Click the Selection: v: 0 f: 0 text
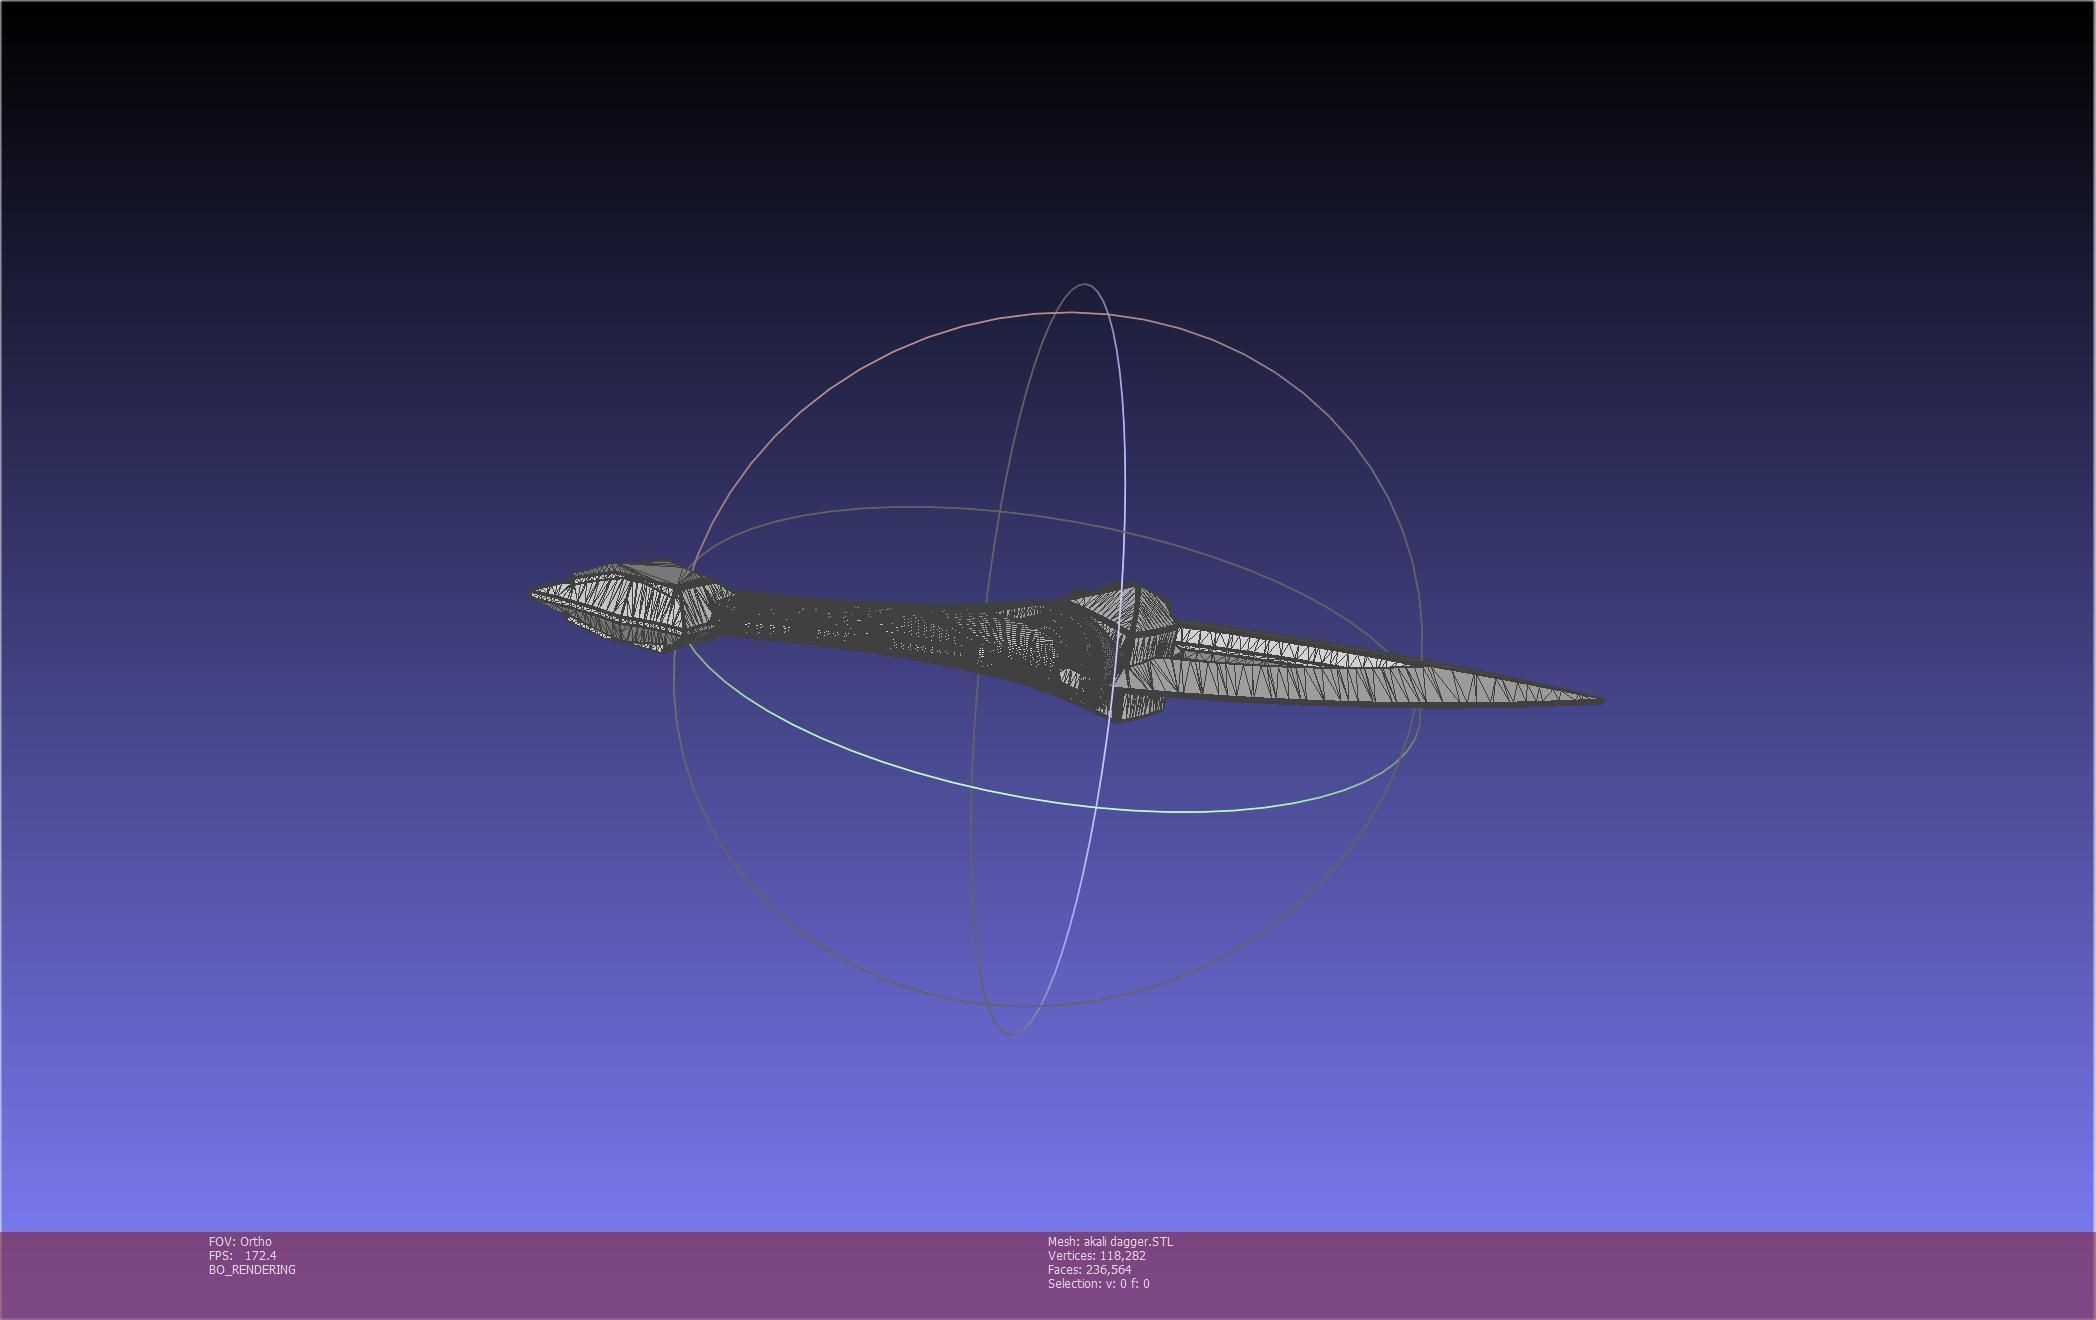Viewport: 2096px width, 1320px height. point(1098,1283)
